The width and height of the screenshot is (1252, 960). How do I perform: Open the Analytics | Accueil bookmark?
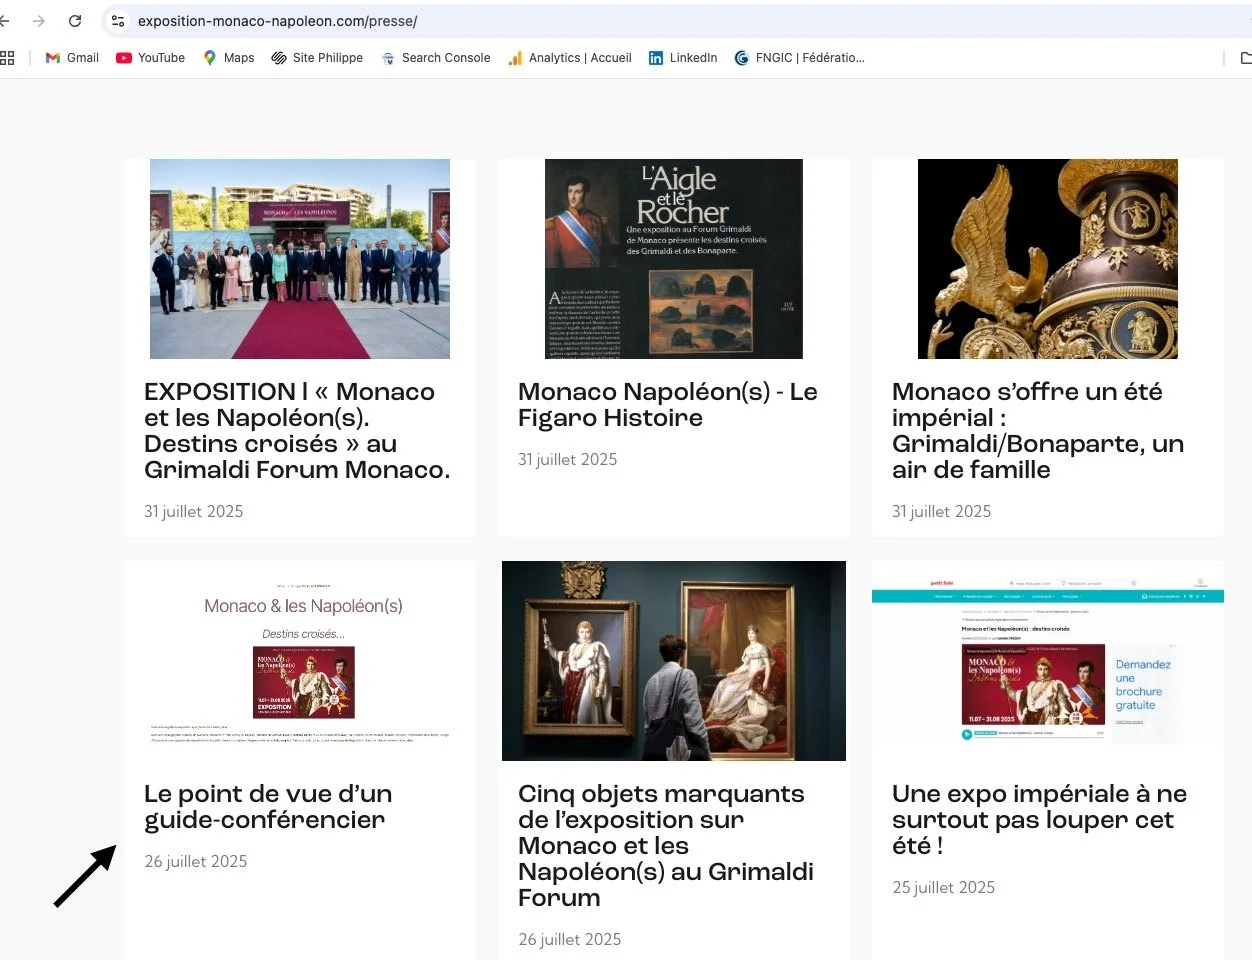click(570, 58)
